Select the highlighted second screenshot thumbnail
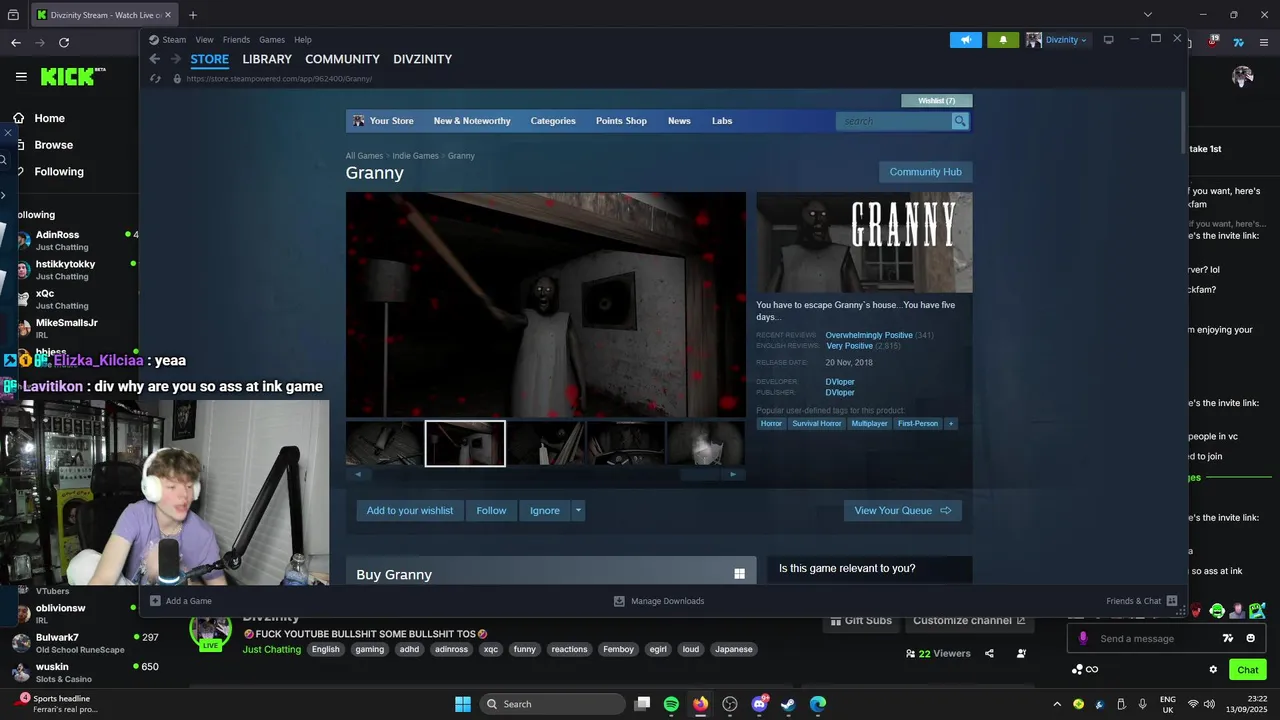This screenshot has width=1280, height=720. click(x=465, y=443)
